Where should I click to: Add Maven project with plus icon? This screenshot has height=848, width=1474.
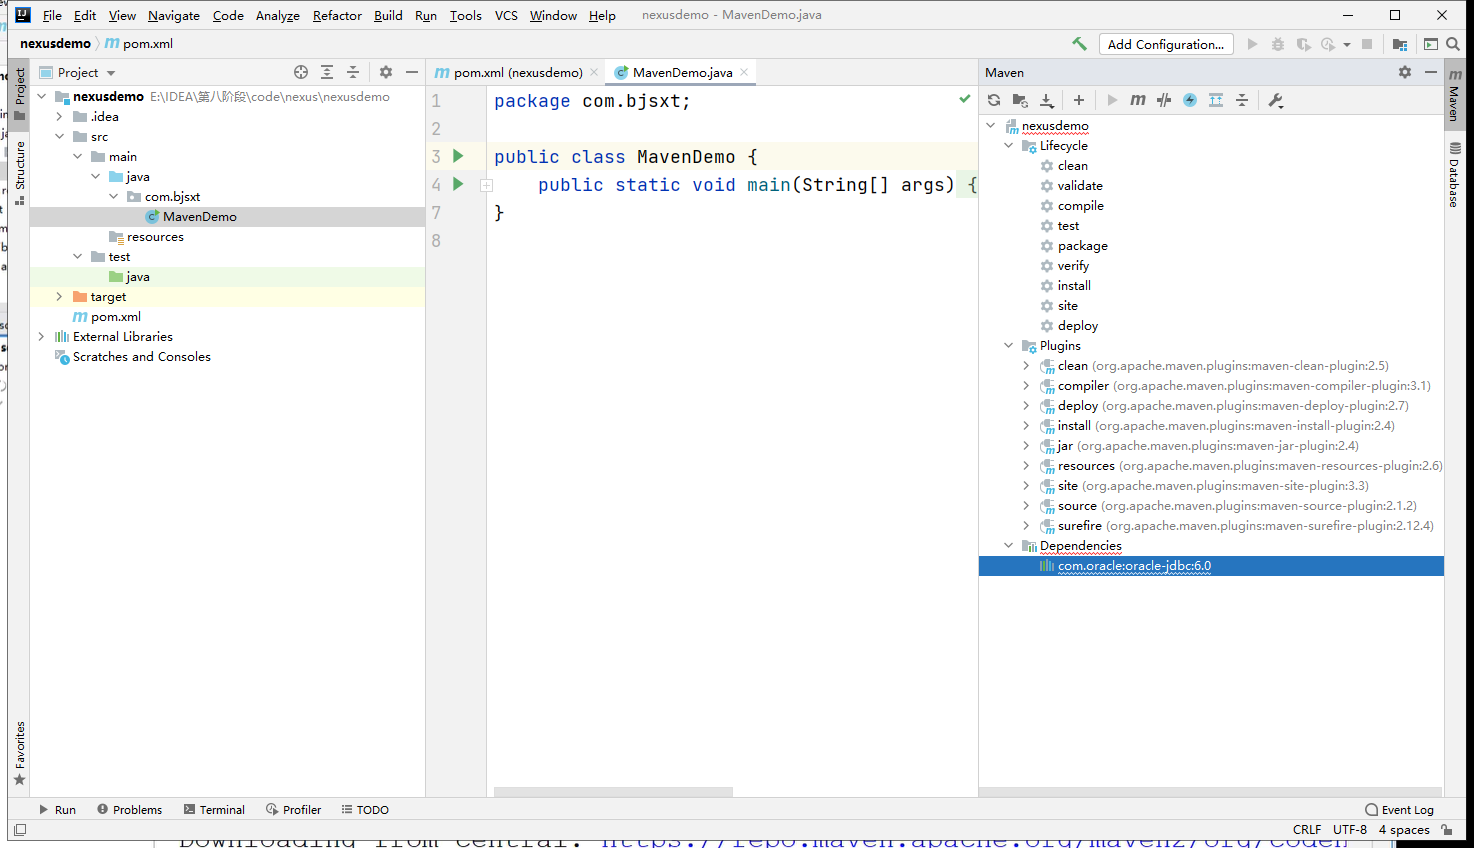click(1079, 100)
